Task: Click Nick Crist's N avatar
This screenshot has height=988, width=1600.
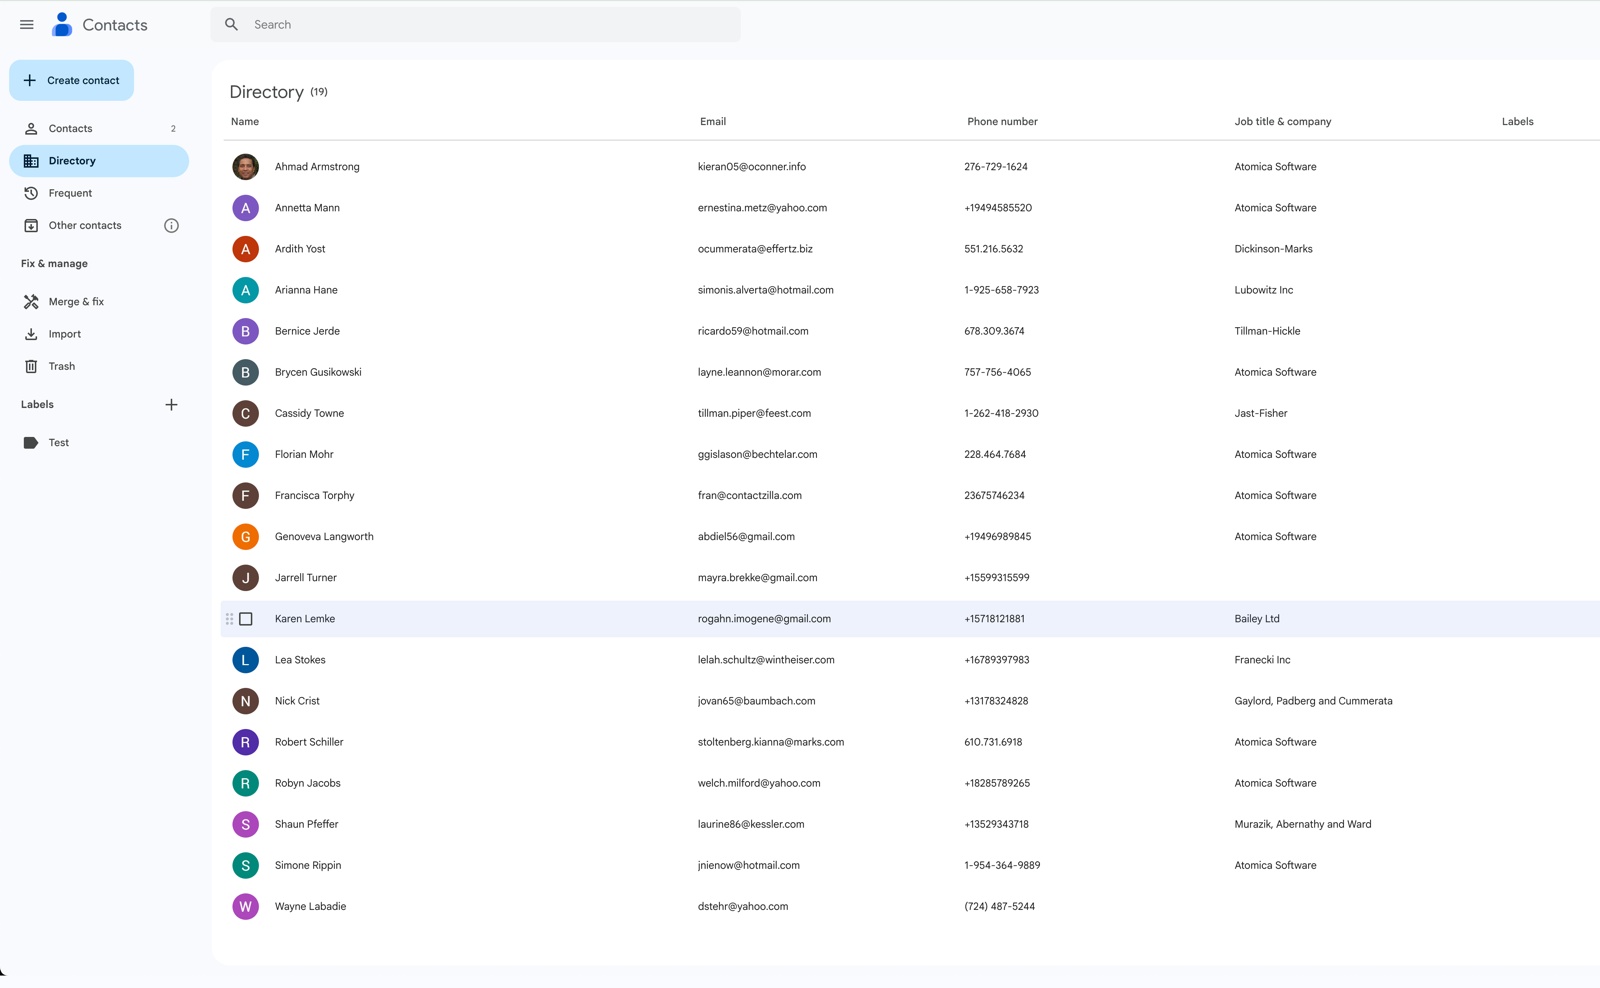Action: 245,701
